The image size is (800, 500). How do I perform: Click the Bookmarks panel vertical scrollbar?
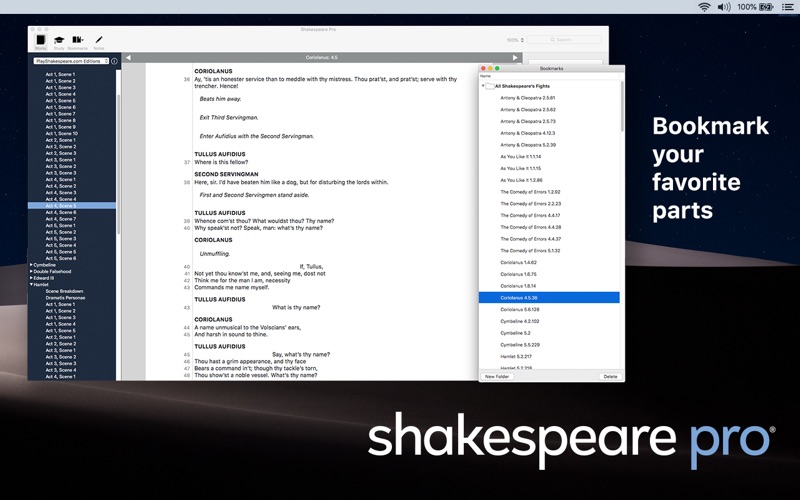tap(622, 107)
